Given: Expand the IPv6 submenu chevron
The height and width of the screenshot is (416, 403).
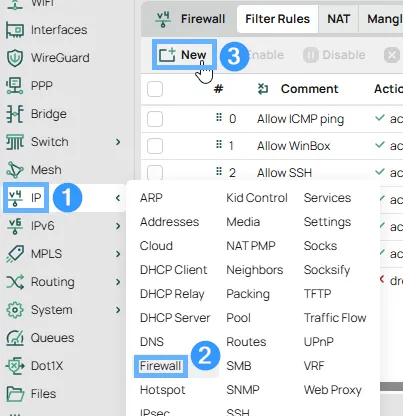Looking at the screenshot, I should pos(118,226).
